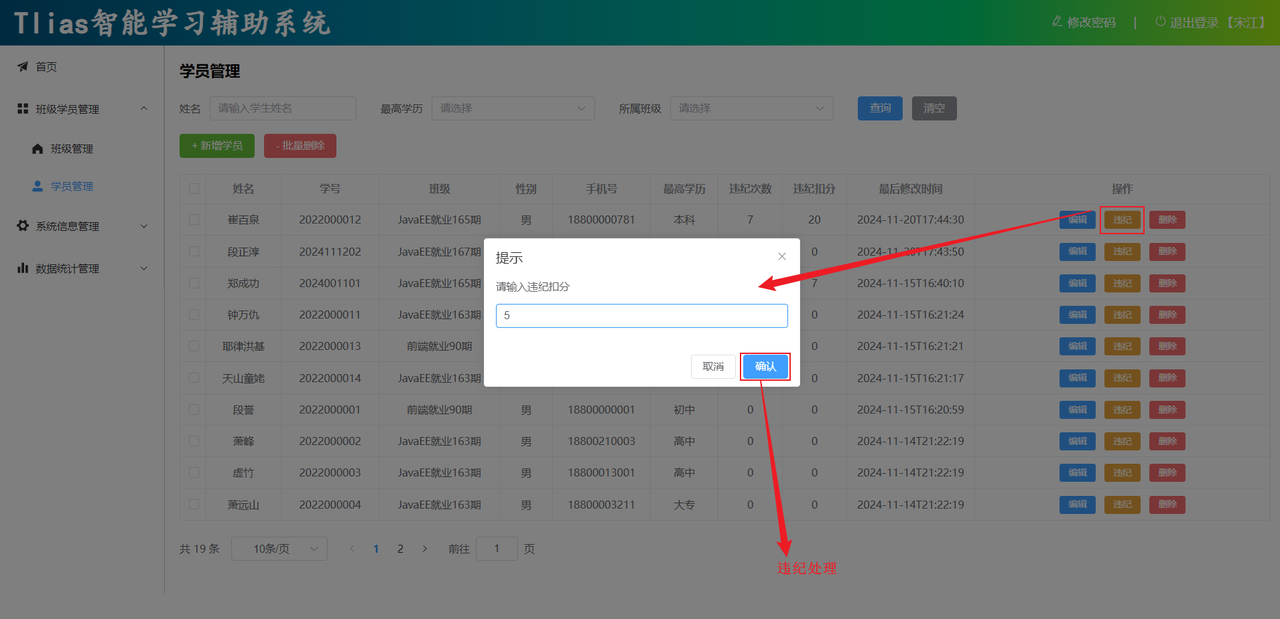Check the checkbox for 崔百泉 row
The image size is (1280, 619).
point(194,220)
